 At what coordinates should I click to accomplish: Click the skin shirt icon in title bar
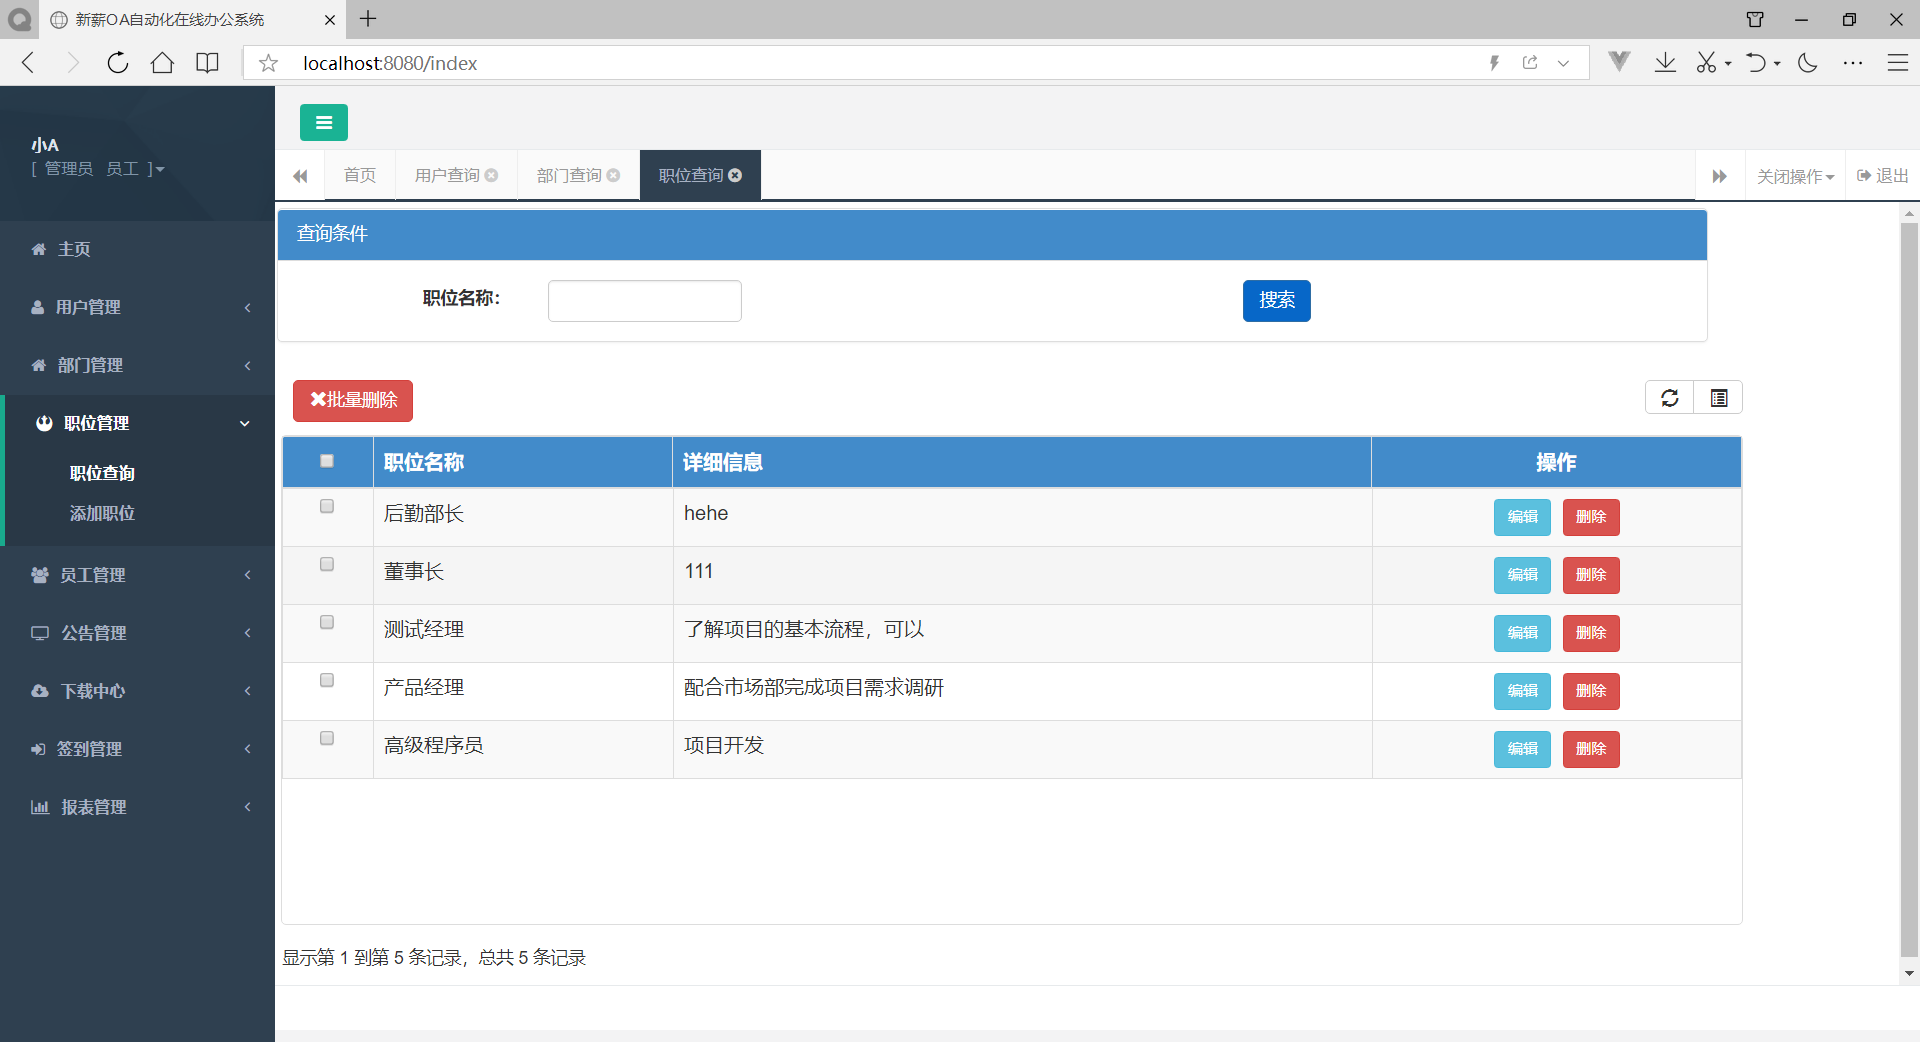[1755, 19]
